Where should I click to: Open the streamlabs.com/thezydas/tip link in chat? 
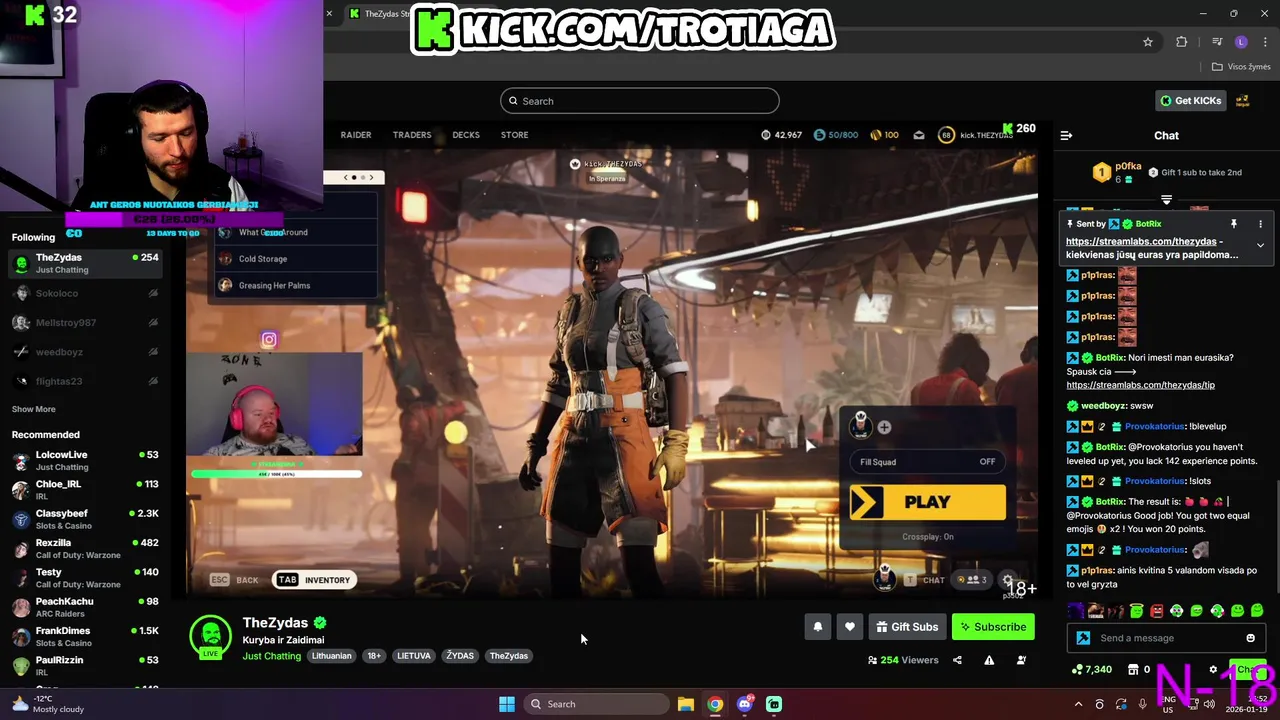click(1140, 385)
